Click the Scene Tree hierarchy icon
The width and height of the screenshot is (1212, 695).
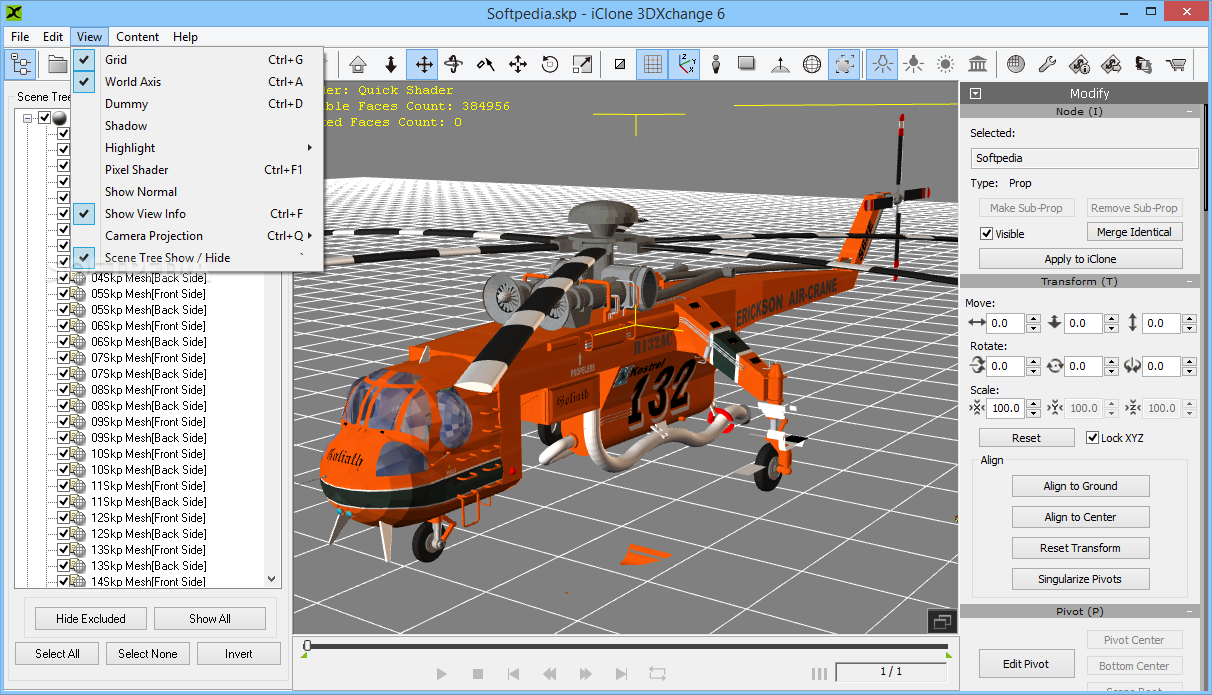click(21, 65)
